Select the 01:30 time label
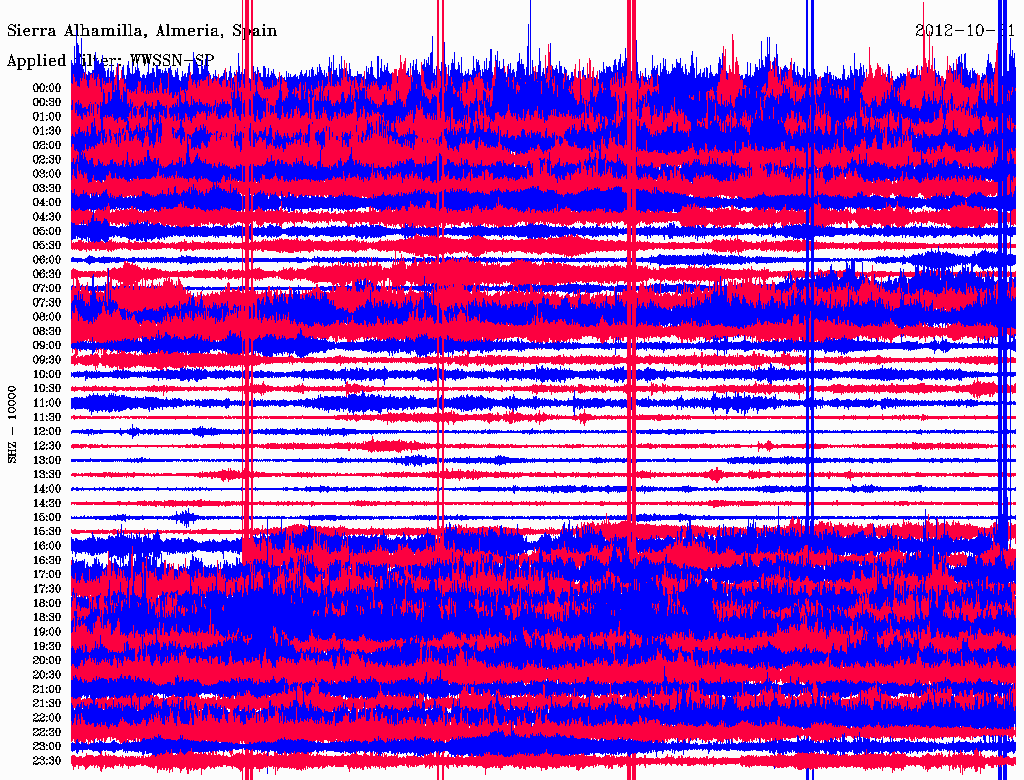Image resolution: width=1024 pixels, height=780 pixels. 46,131
